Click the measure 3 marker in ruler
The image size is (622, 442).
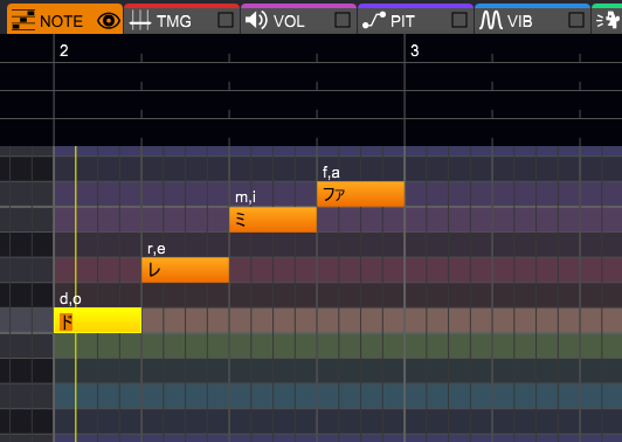click(x=415, y=50)
